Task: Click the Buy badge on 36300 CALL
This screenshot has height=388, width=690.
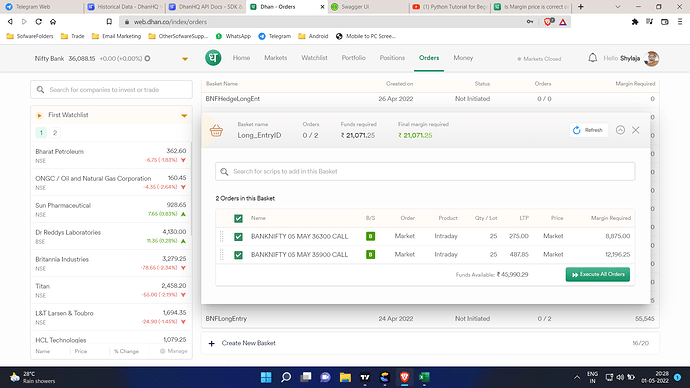Action: tap(371, 236)
